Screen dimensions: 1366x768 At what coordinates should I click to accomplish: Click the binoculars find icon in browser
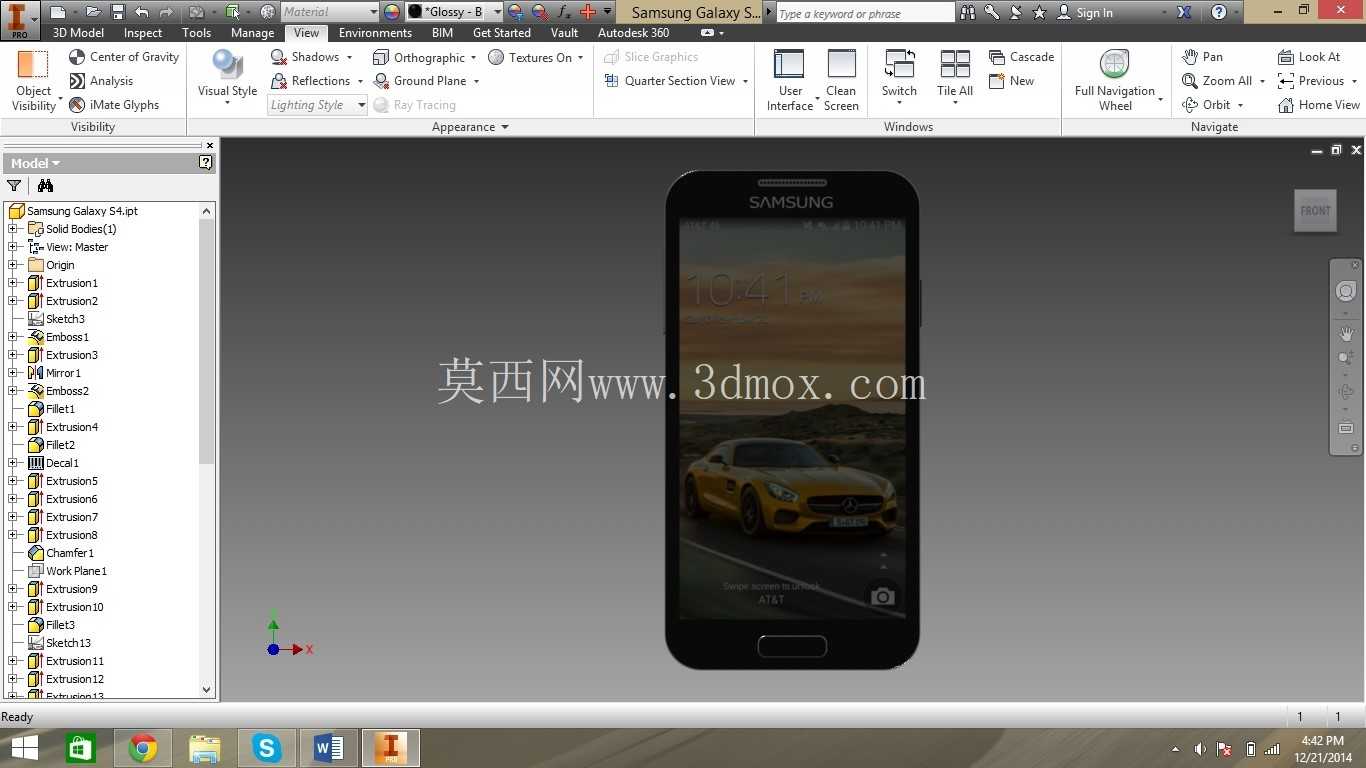tap(45, 186)
